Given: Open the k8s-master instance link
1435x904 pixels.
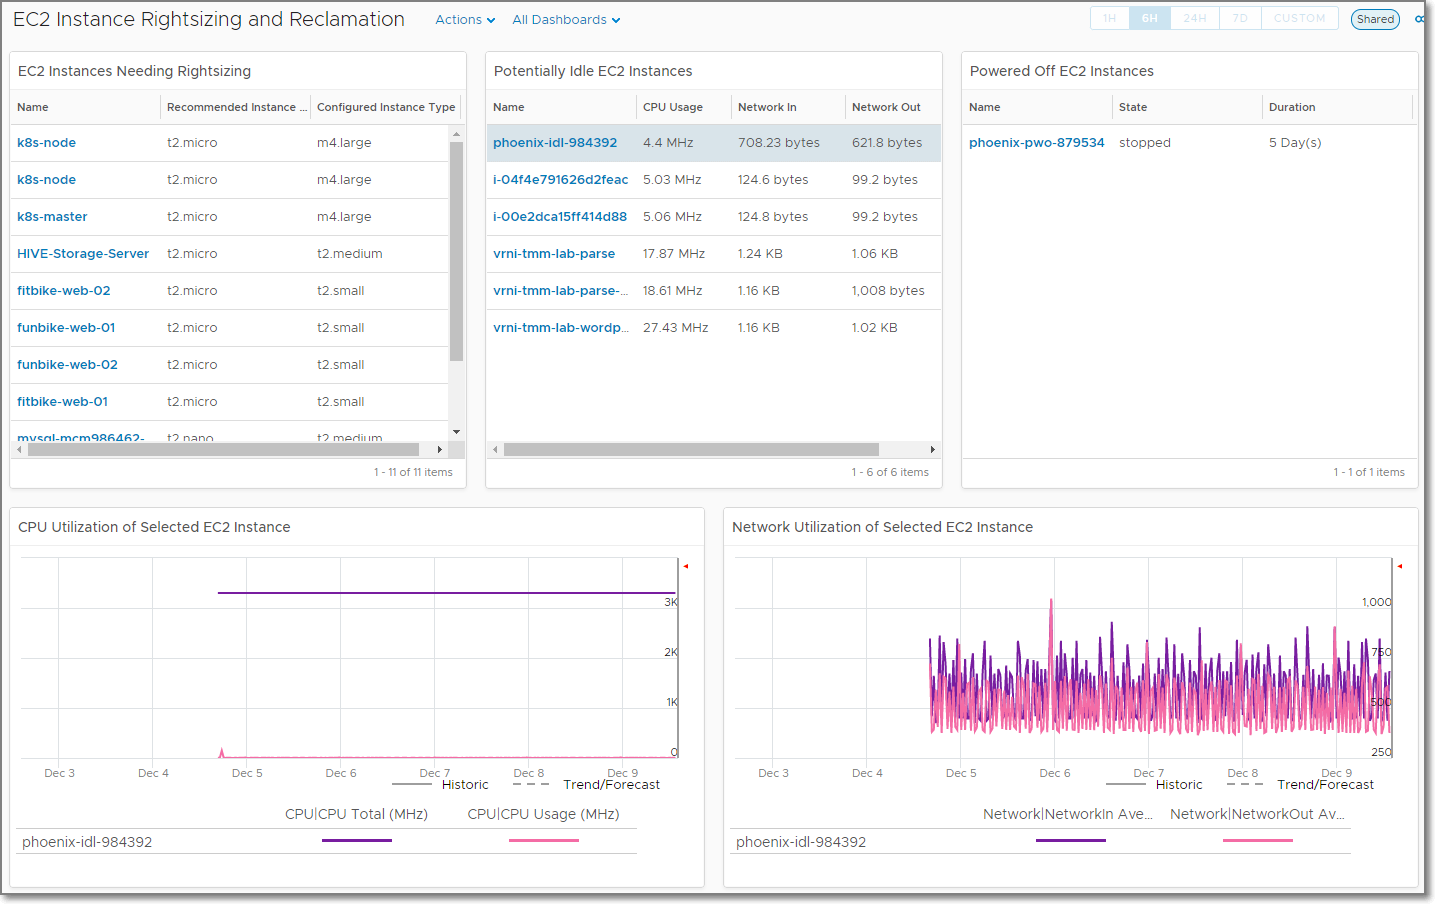Looking at the screenshot, I should [x=52, y=217].
